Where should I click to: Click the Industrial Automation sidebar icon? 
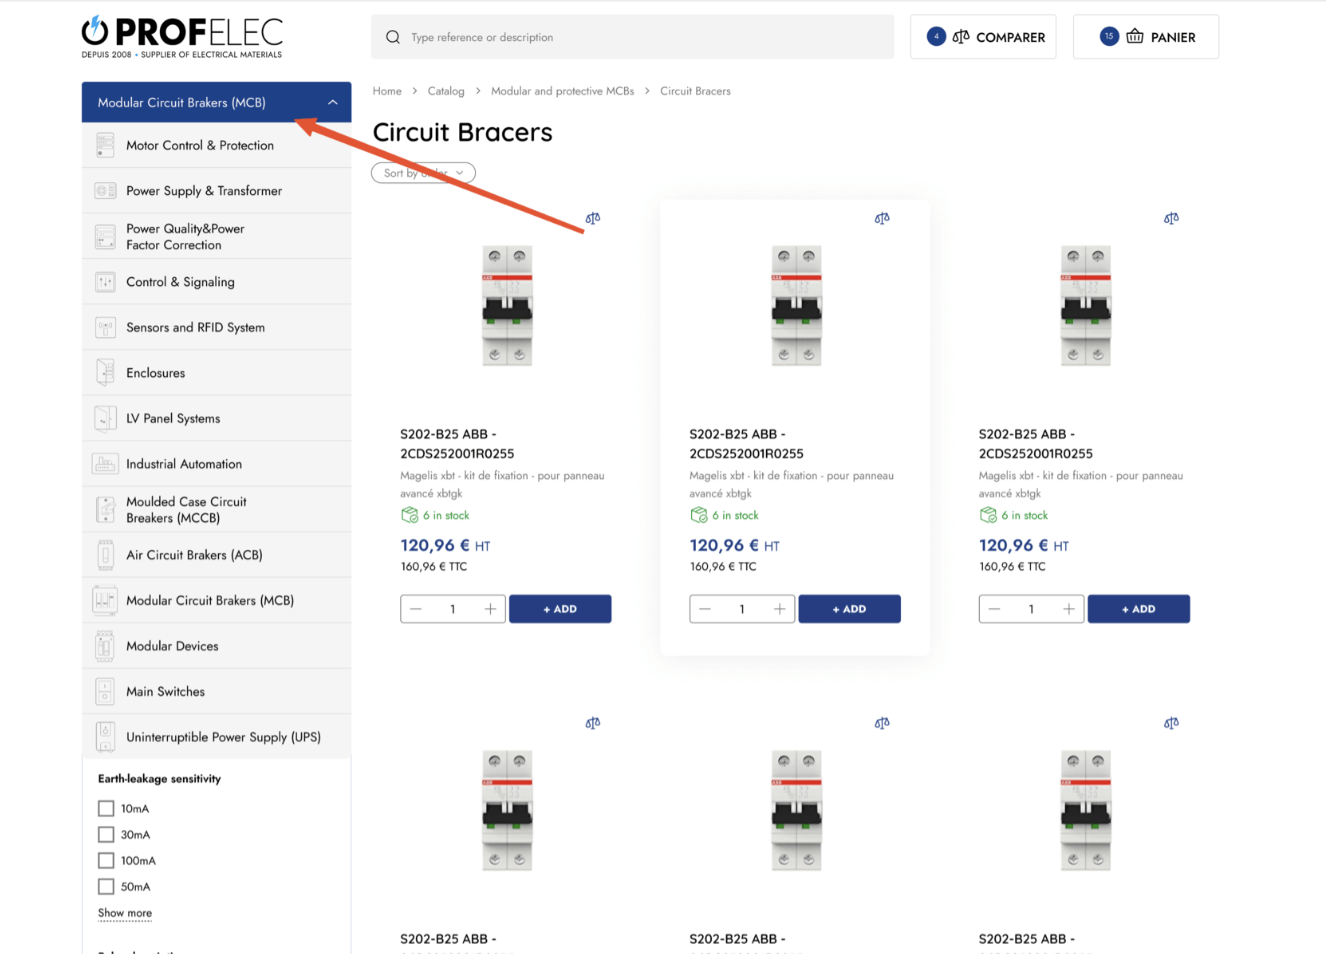pyautogui.click(x=105, y=464)
